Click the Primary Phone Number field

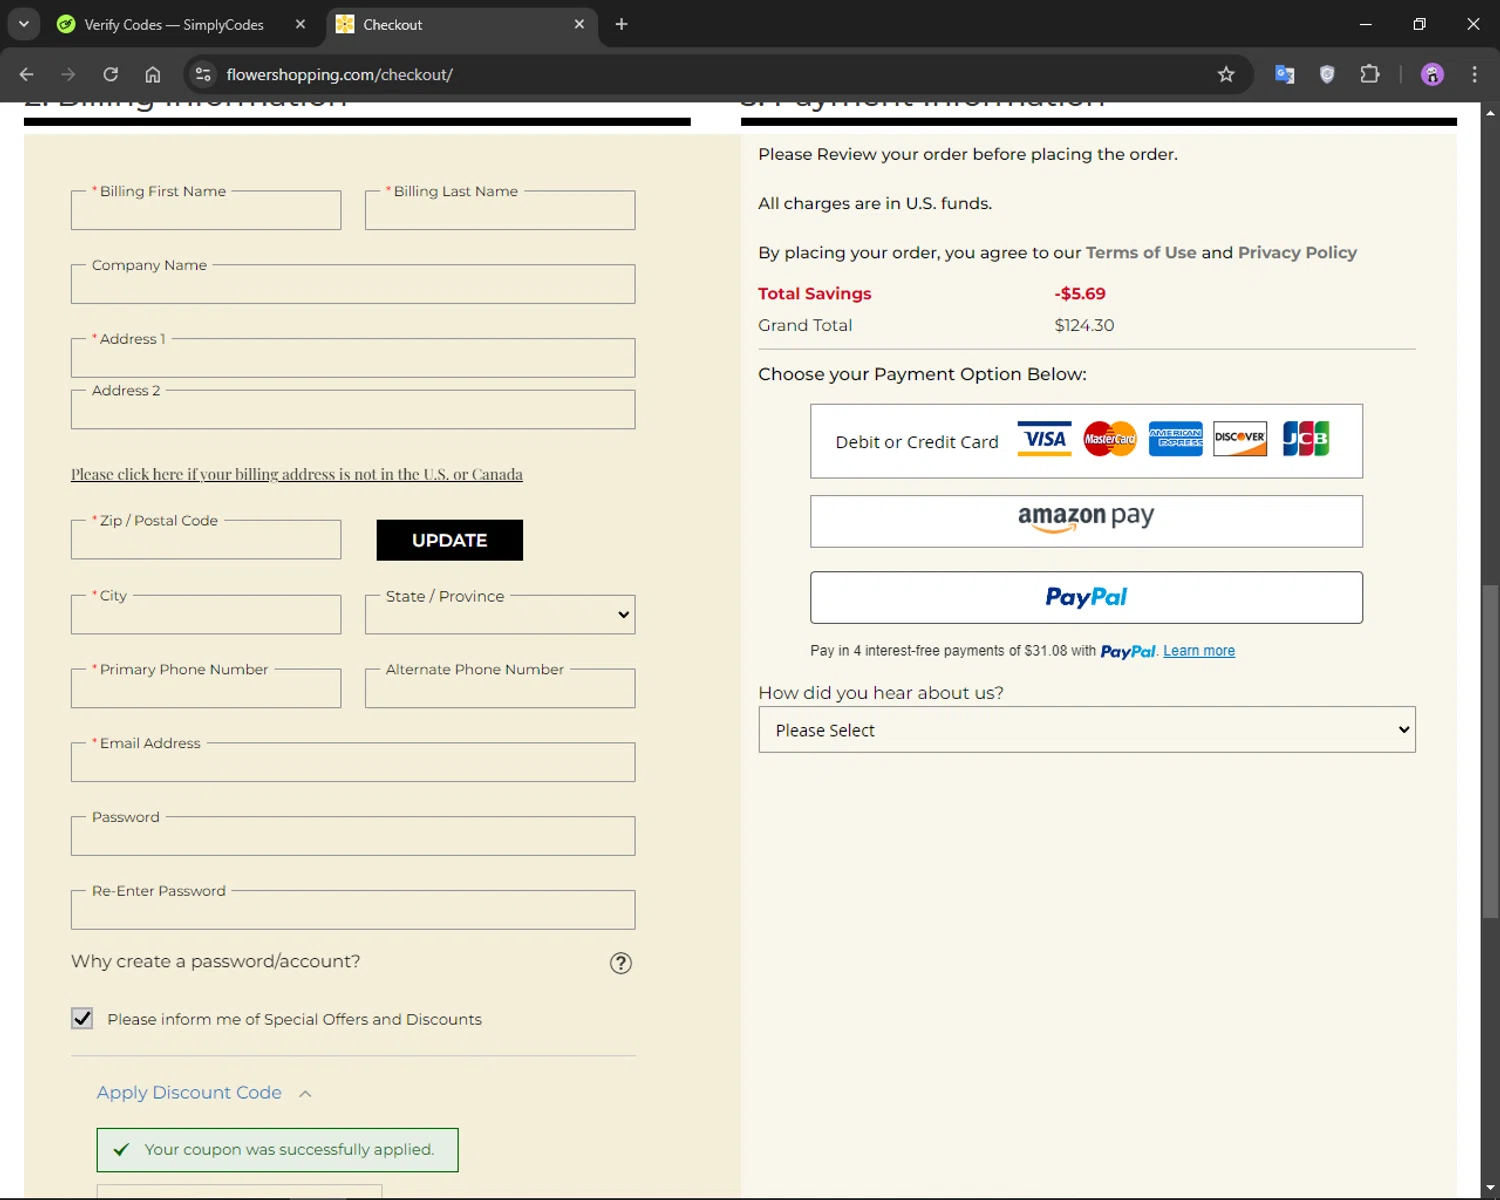(x=206, y=688)
